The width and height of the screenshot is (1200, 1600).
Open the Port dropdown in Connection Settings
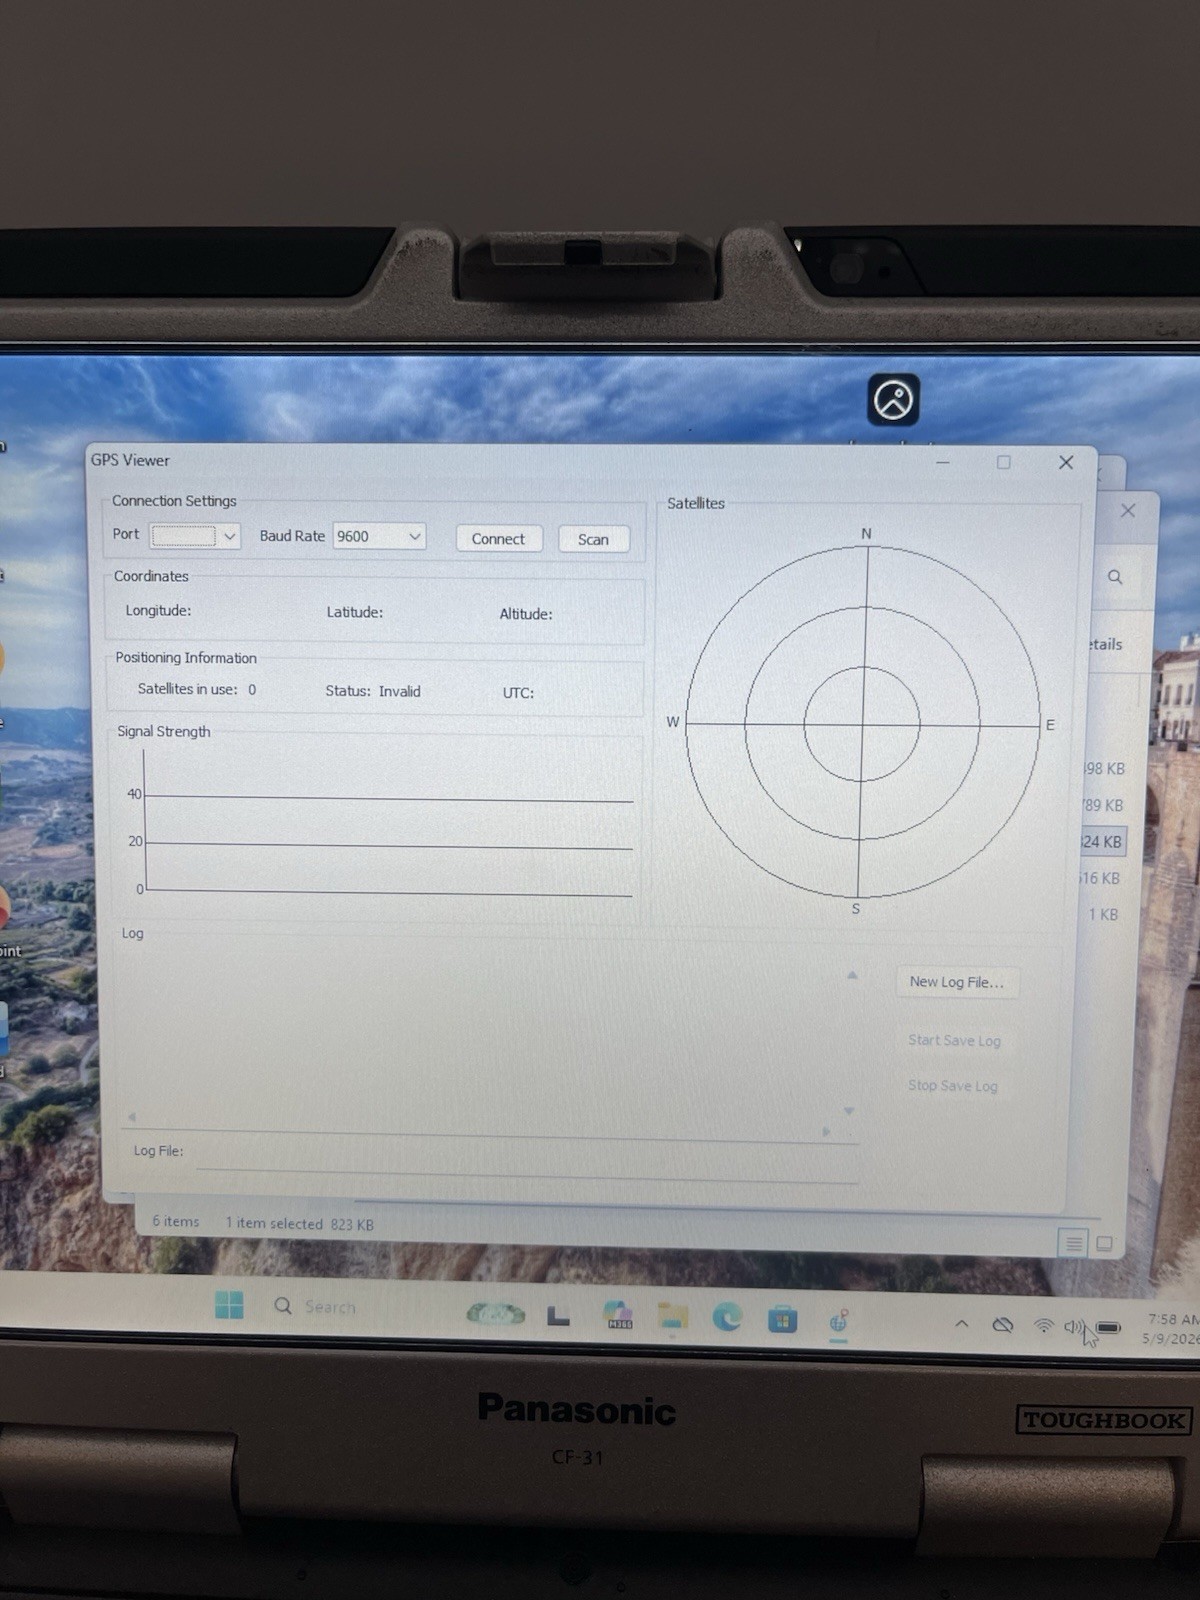tap(195, 535)
